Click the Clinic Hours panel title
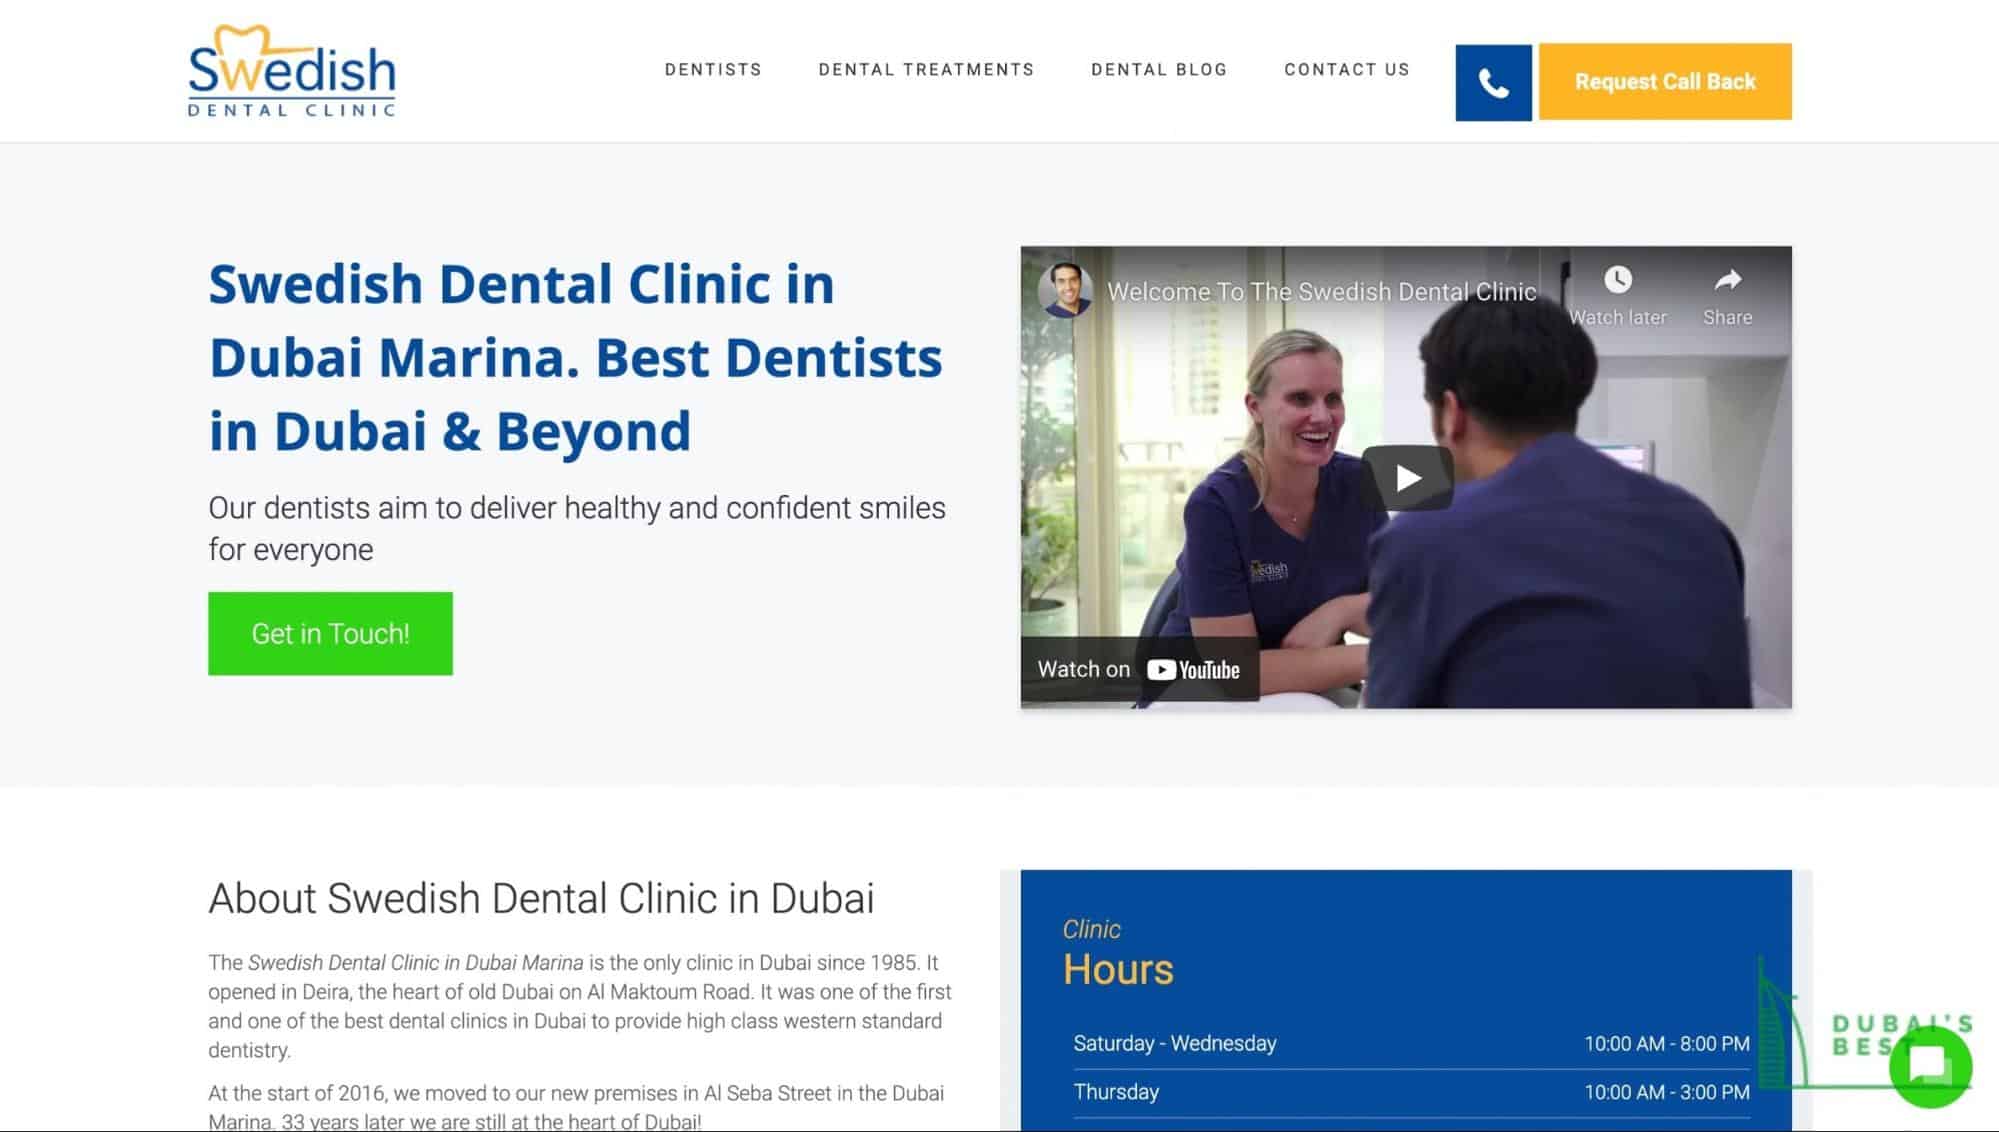Viewport: 1999px width, 1132px height. tap(1118, 953)
